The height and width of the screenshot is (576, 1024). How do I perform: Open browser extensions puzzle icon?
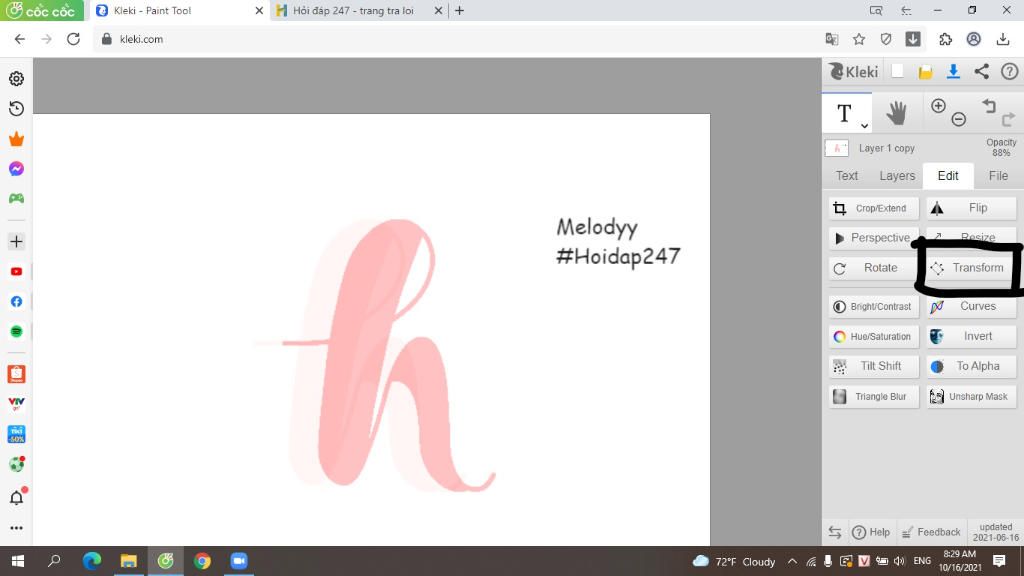click(945, 39)
